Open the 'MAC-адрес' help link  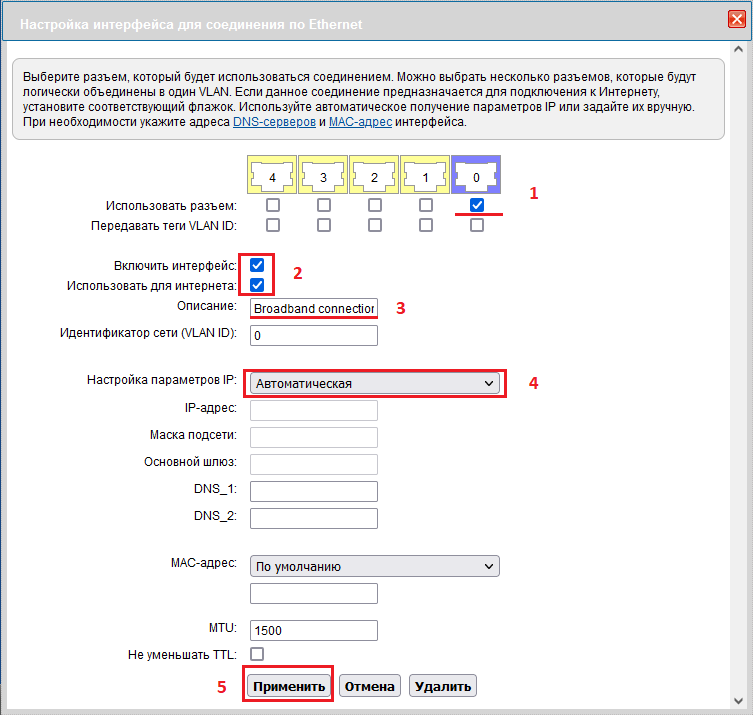click(x=361, y=122)
